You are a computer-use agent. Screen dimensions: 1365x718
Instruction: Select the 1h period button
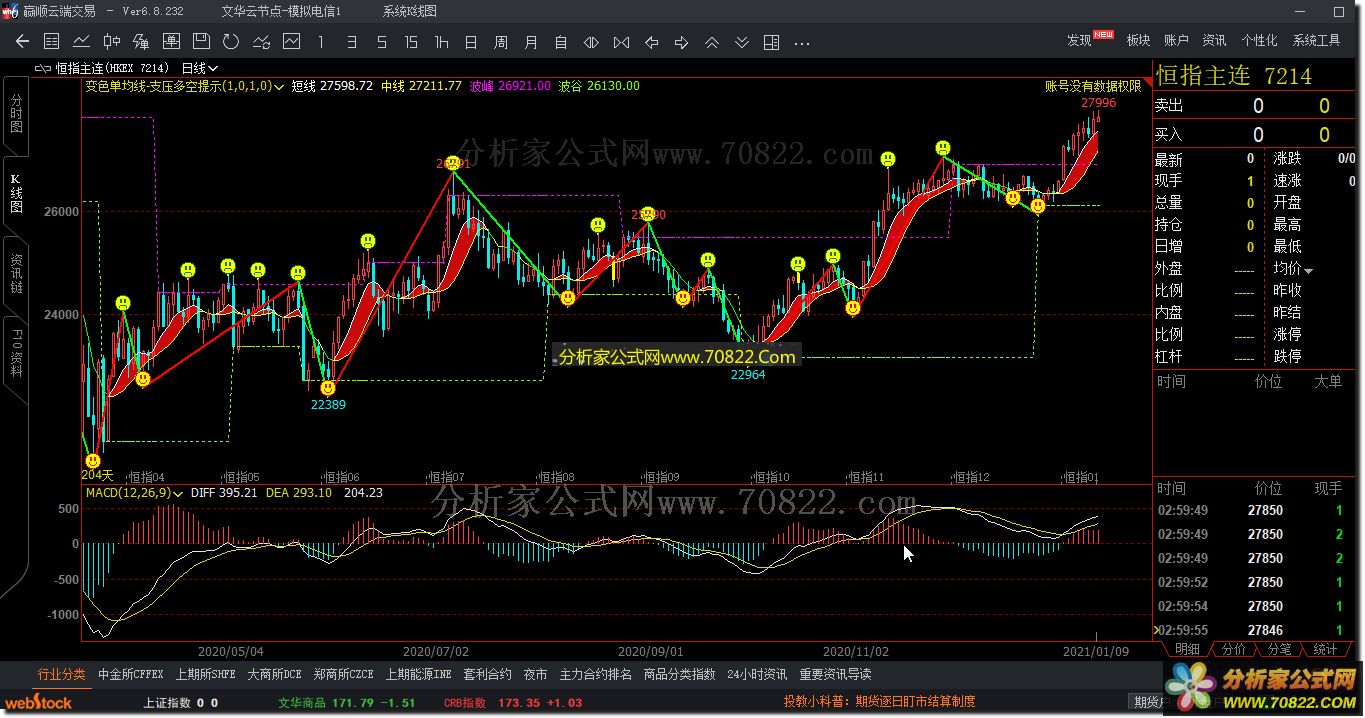441,42
